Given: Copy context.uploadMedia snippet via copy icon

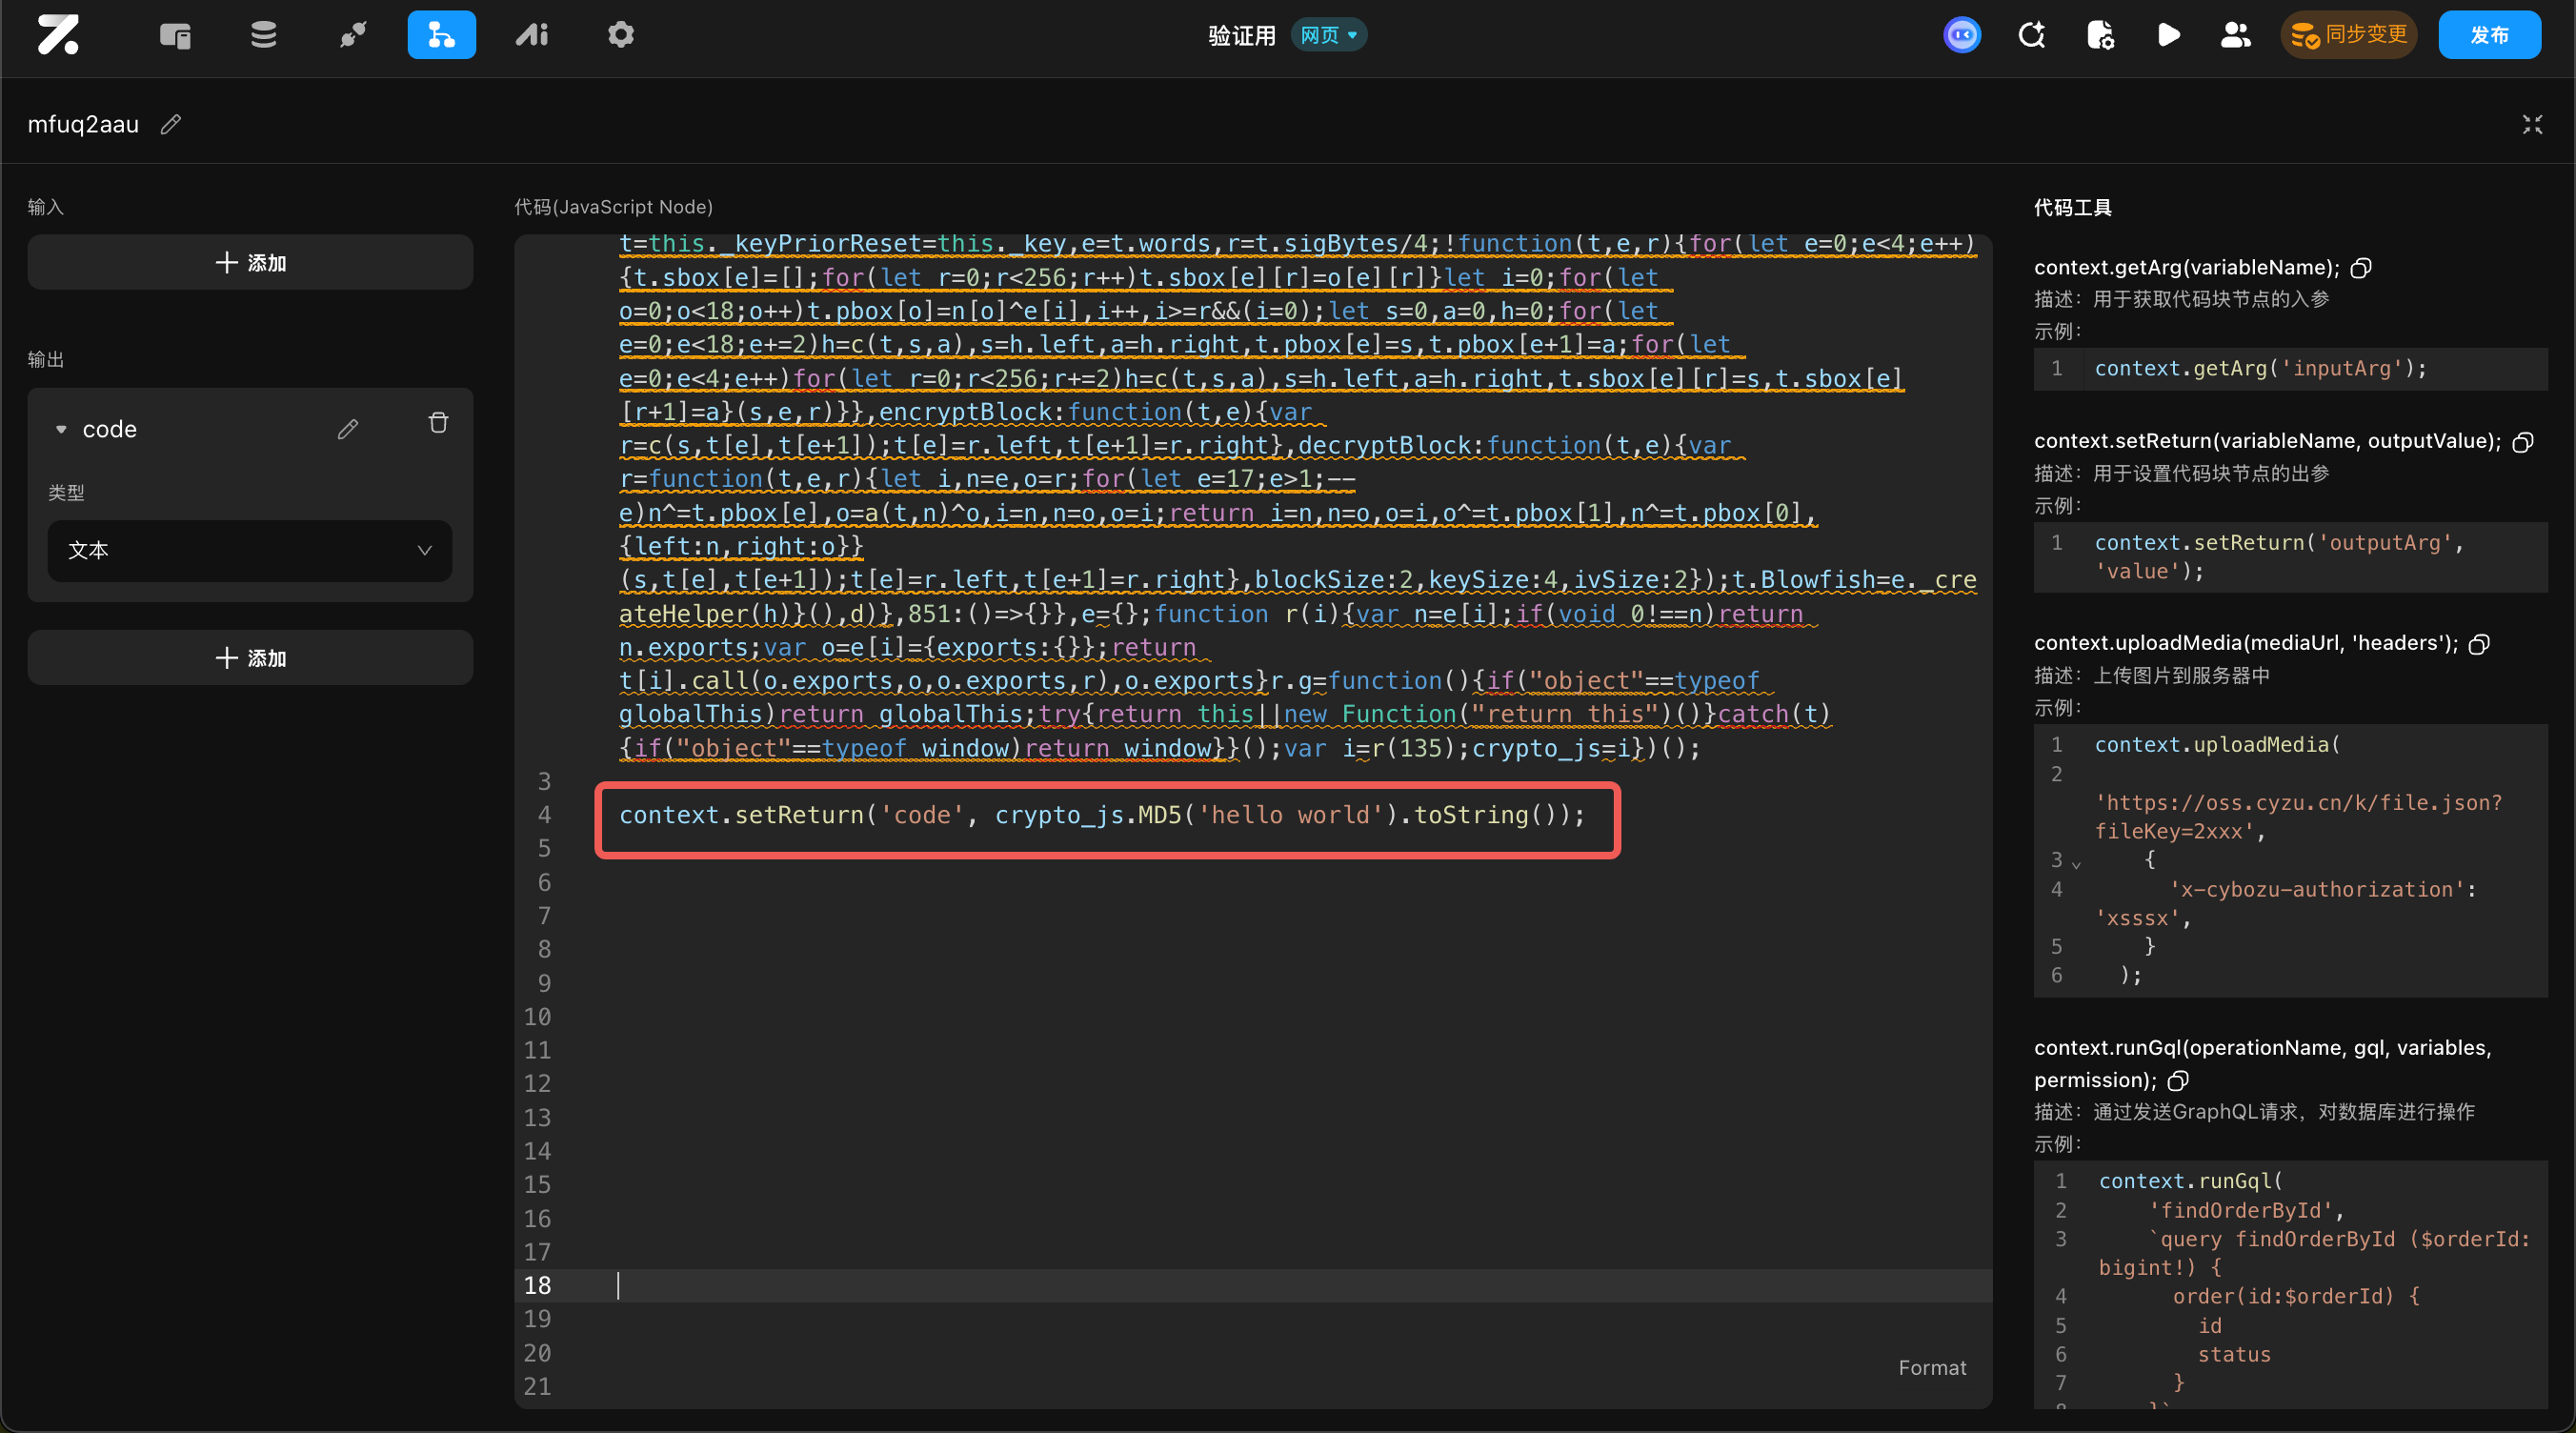Looking at the screenshot, I should point(2479,644).
